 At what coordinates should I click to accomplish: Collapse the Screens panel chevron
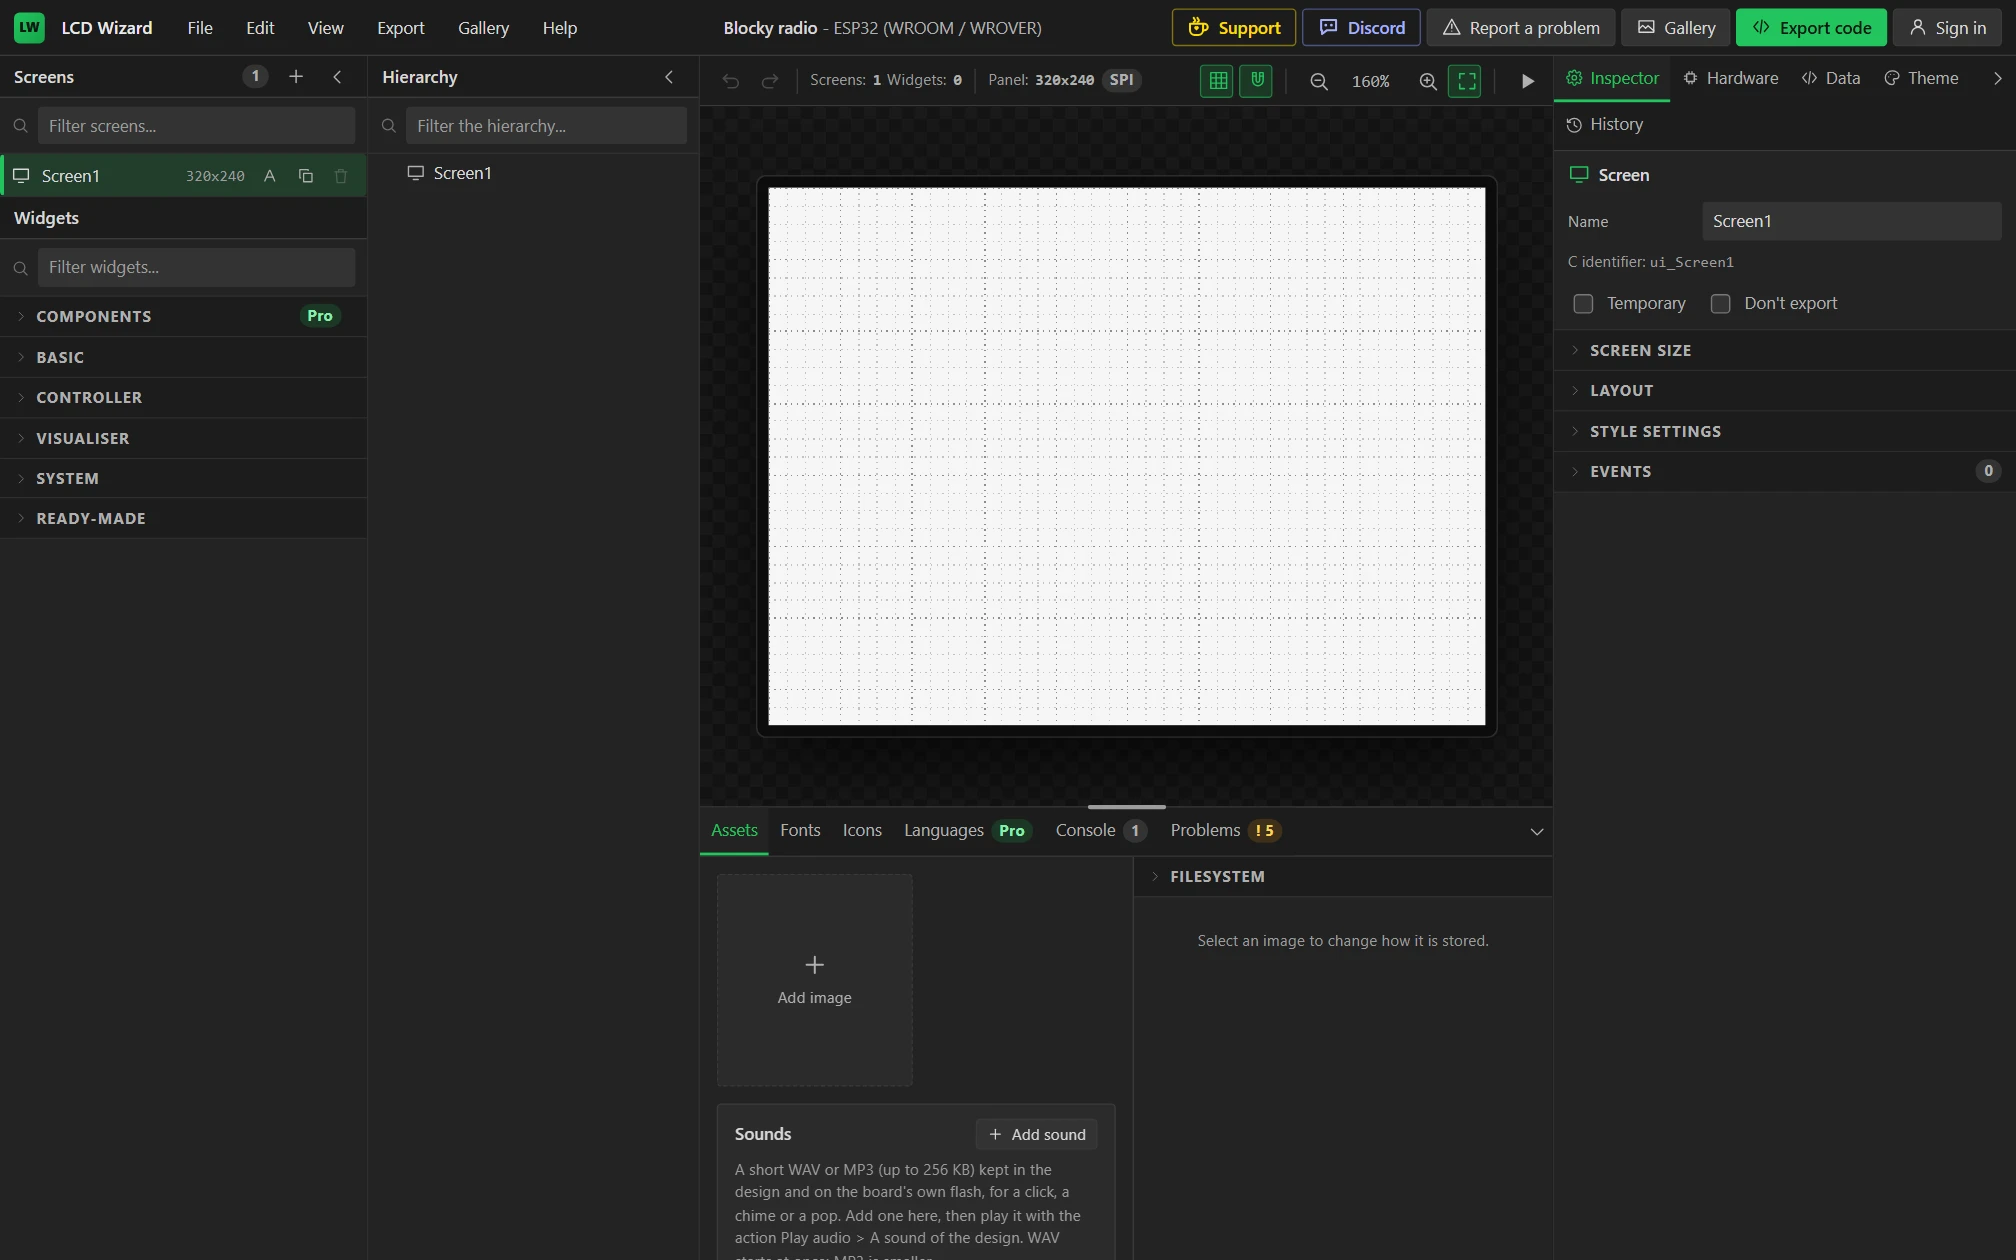point(338,77)
